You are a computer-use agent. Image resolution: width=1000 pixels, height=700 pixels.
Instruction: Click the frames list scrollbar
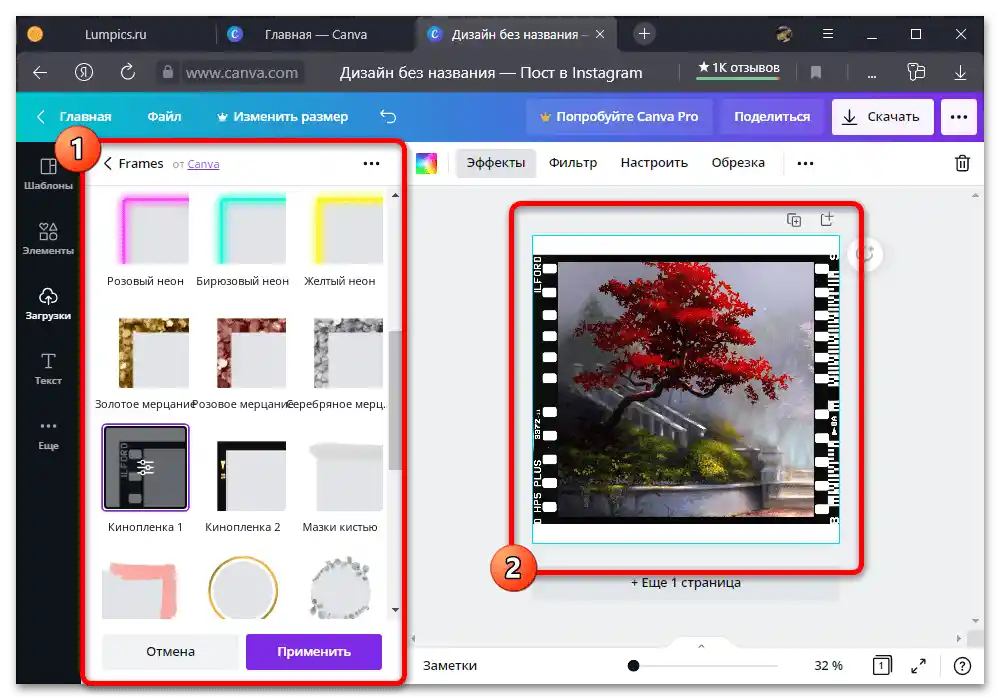click(x=395, y=401)
